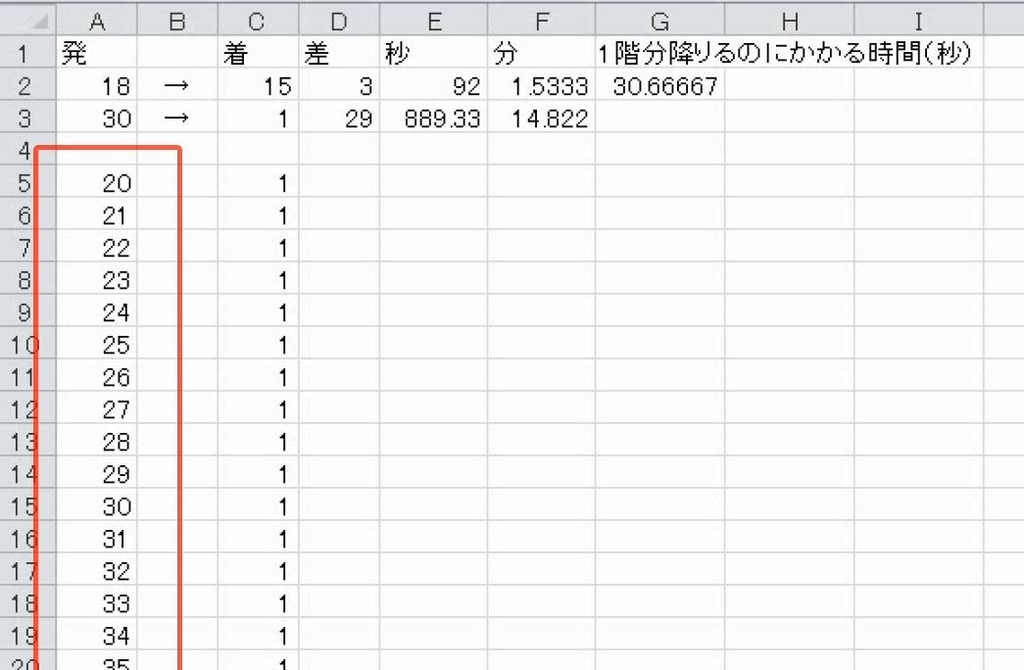This screenshot has width=1024, height=670.
Task: Select column A header
Action: 97,21
